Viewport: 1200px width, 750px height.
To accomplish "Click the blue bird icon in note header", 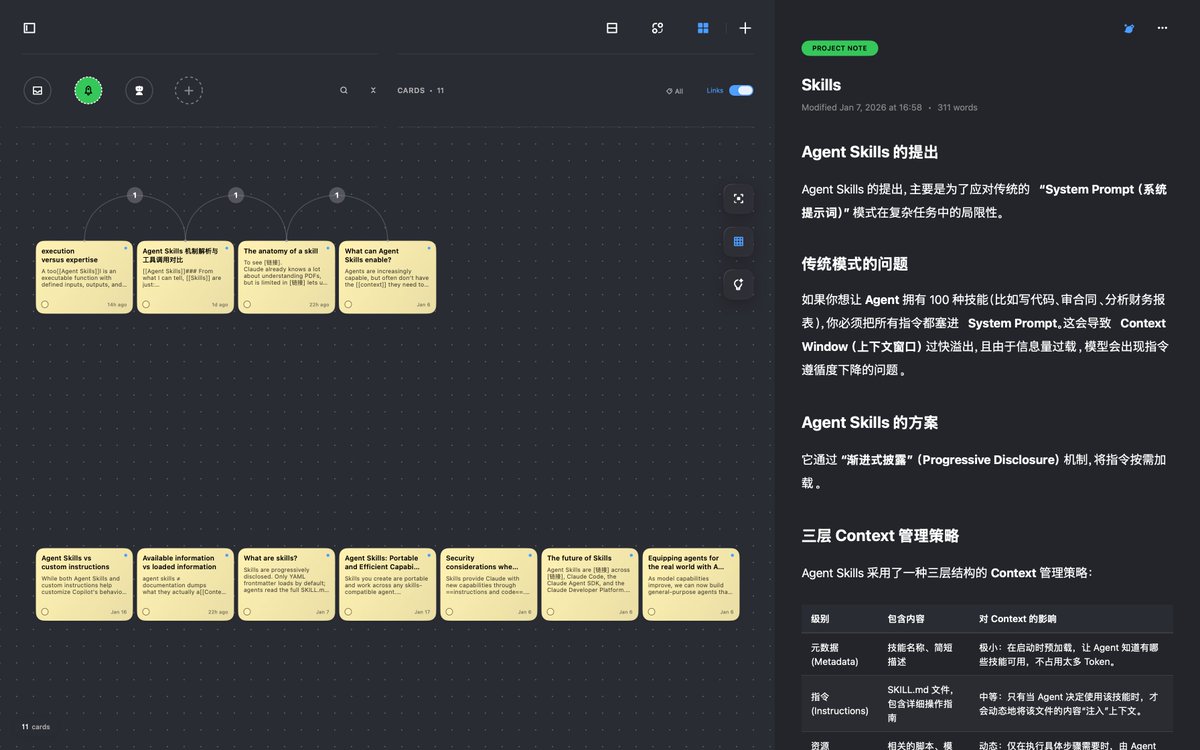I will pyautogui.click(x=1129, y=28).
